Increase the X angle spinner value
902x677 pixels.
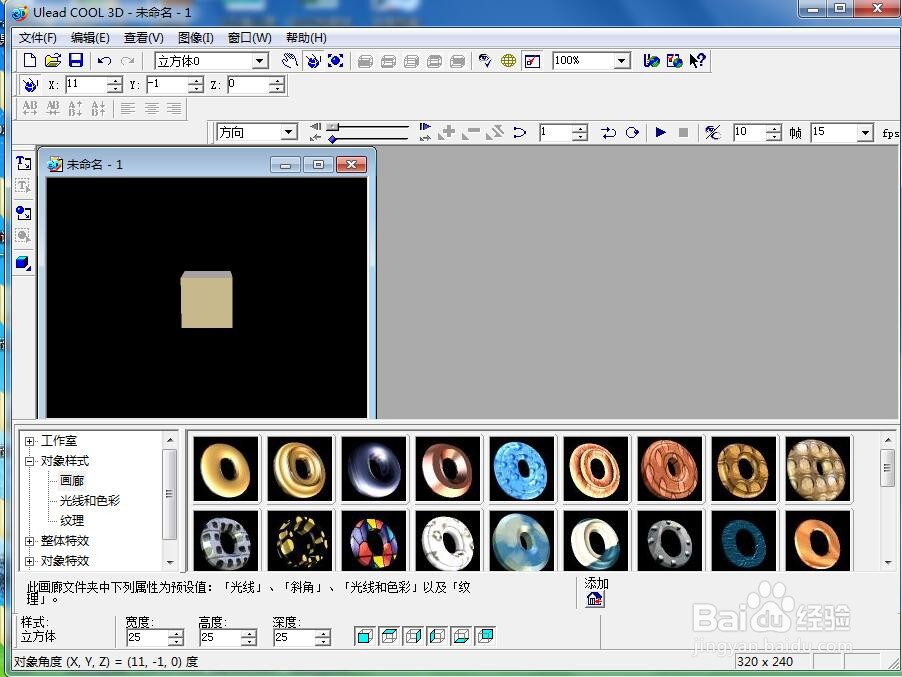(115, 81)
